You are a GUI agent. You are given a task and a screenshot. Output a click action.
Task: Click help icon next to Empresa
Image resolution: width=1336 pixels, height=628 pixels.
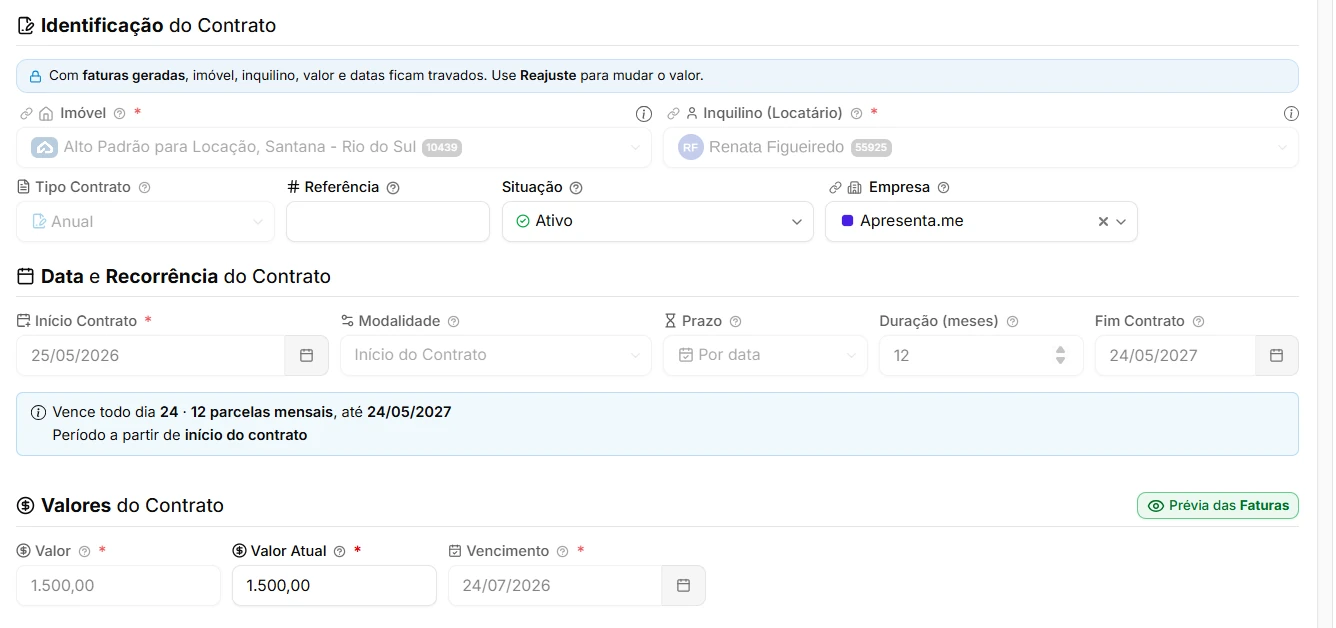(943, 188)
